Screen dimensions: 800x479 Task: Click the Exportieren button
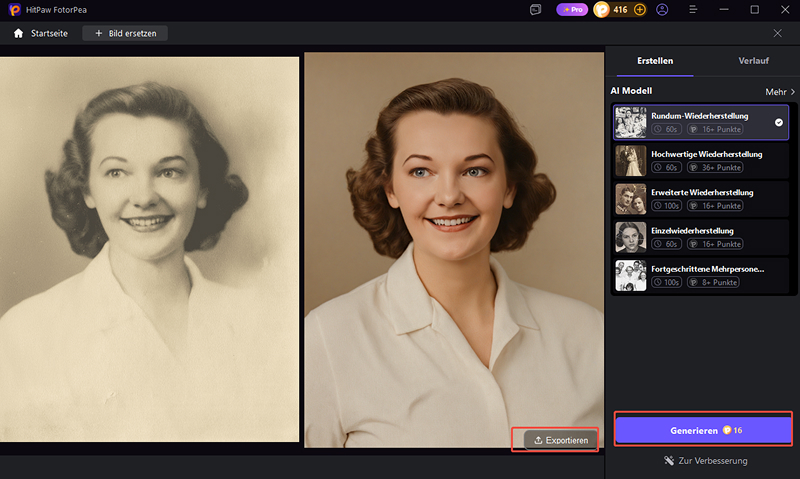[x=560, y=440]
